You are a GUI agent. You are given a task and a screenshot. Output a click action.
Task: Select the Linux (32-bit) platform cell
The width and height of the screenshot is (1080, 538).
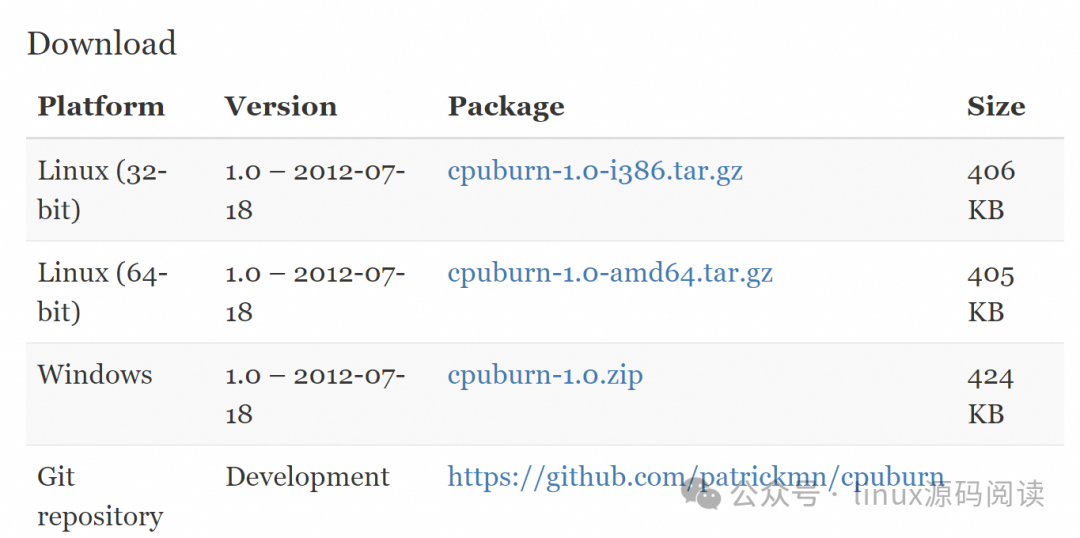103,190
